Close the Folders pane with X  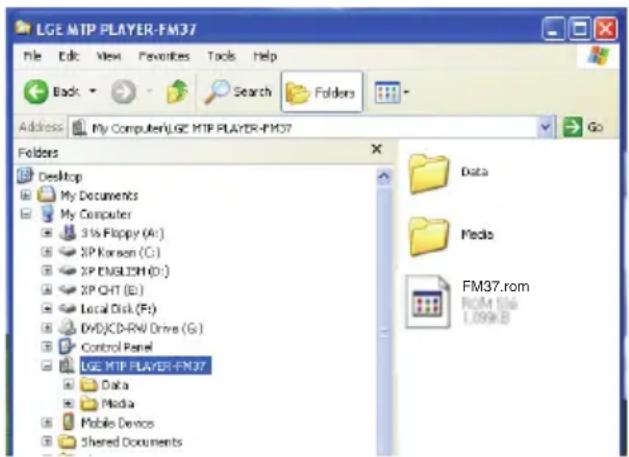pyautogui.click(x=377, y=149)
